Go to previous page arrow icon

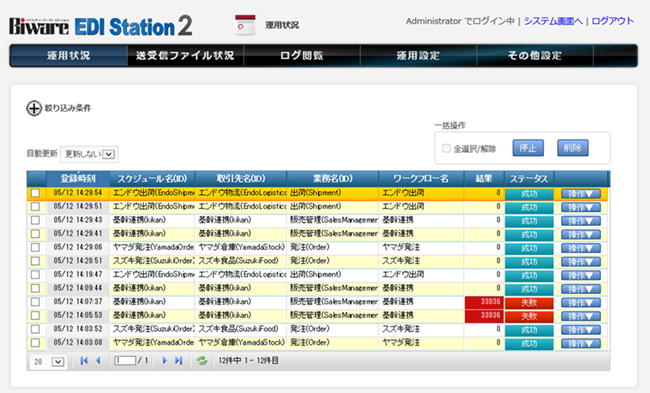pyautogui.click(x=98, y=361)
